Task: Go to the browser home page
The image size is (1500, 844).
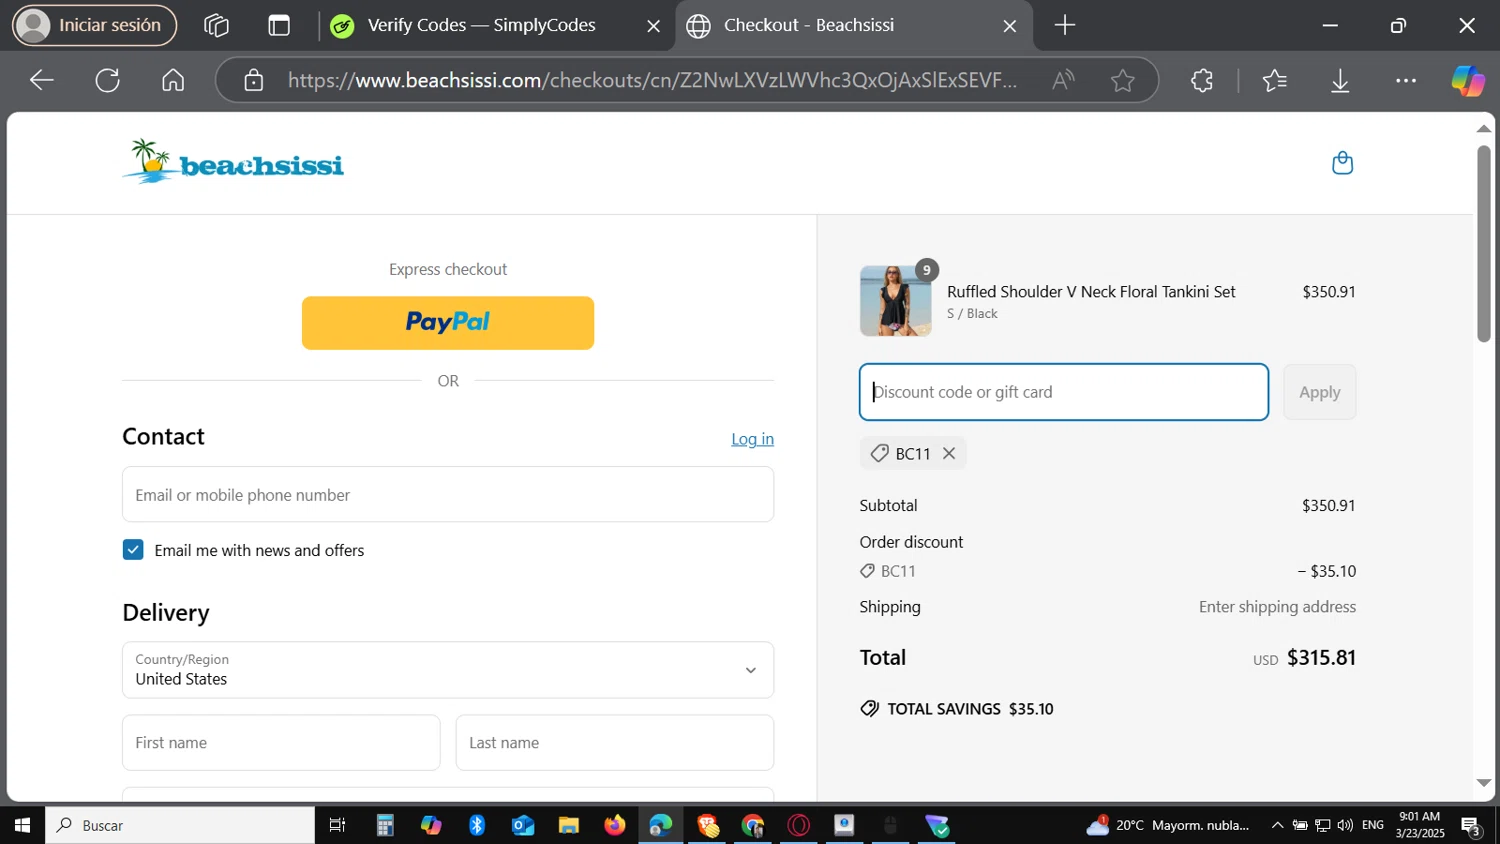Action: pyautogui.click(x=173, y=80)
